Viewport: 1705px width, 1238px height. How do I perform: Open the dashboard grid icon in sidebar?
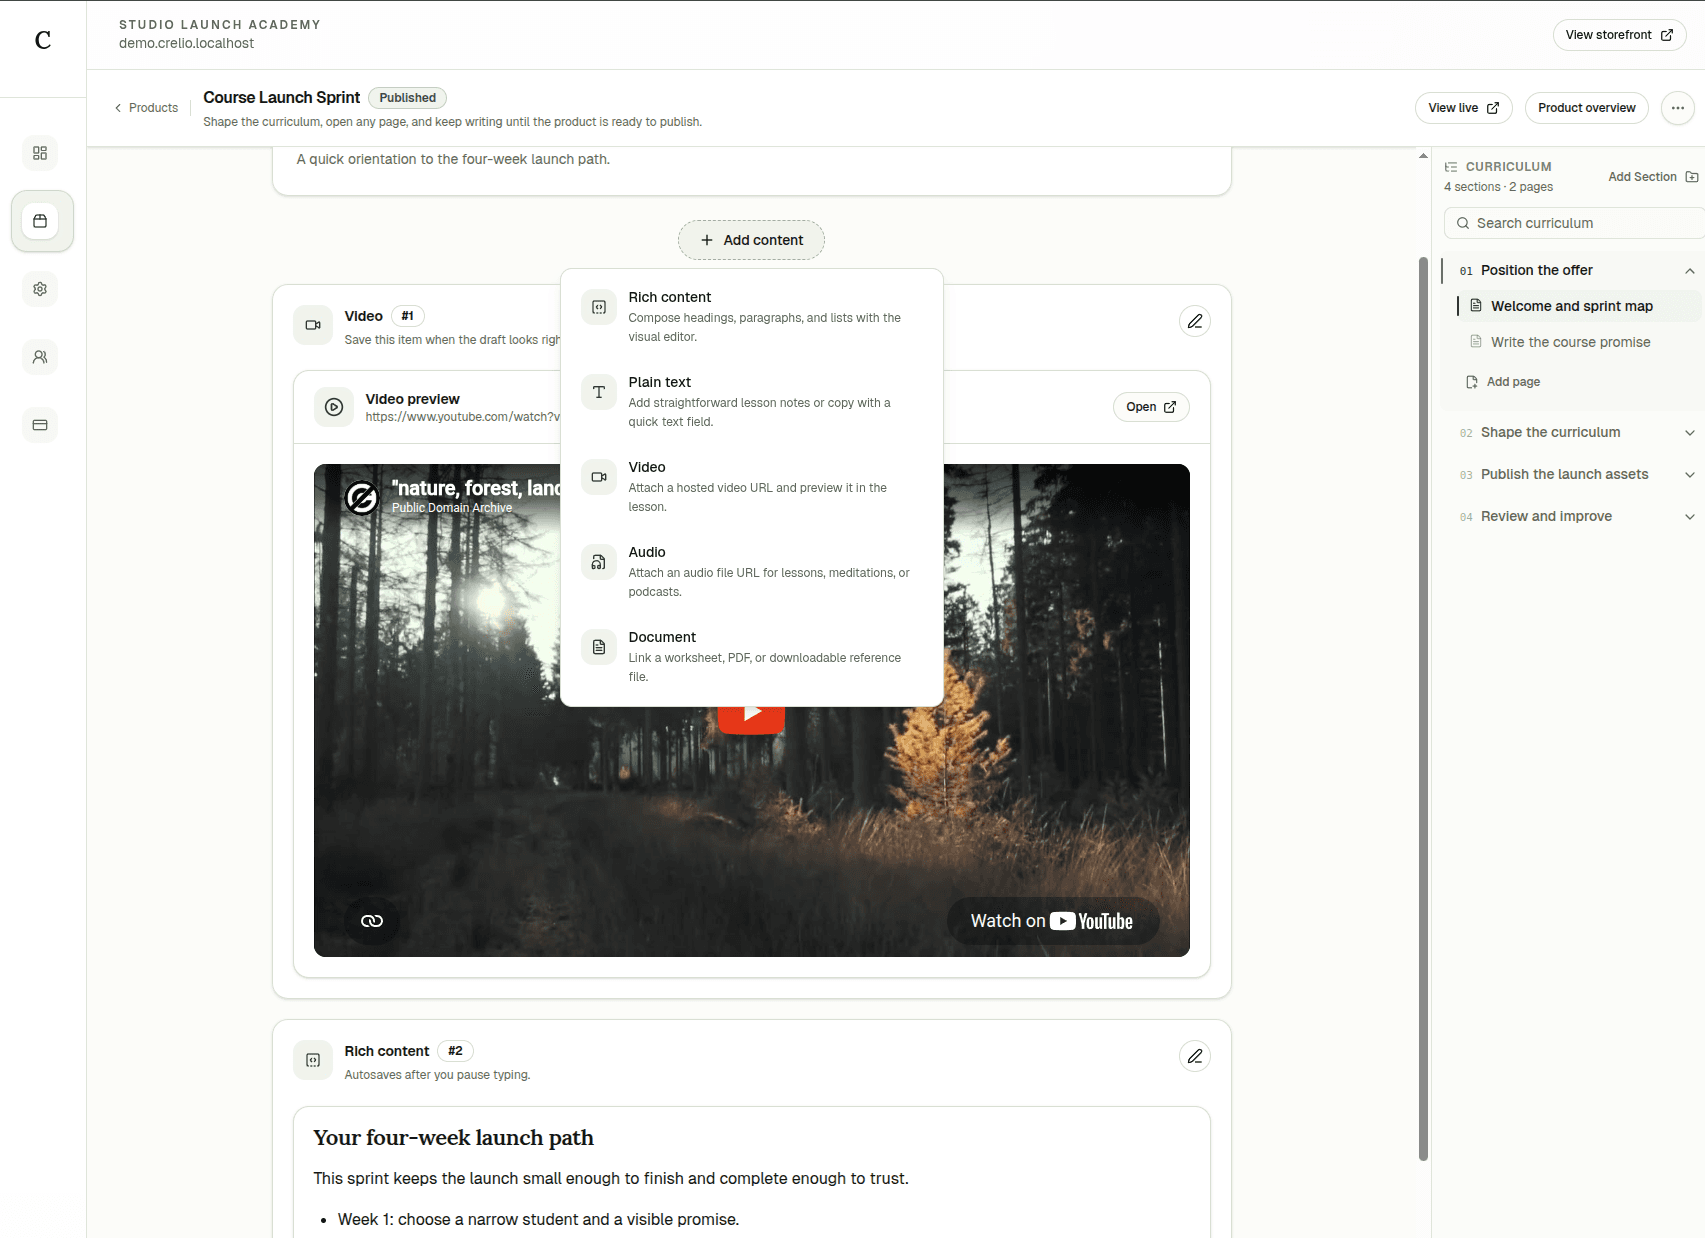(x=40, y=153)
